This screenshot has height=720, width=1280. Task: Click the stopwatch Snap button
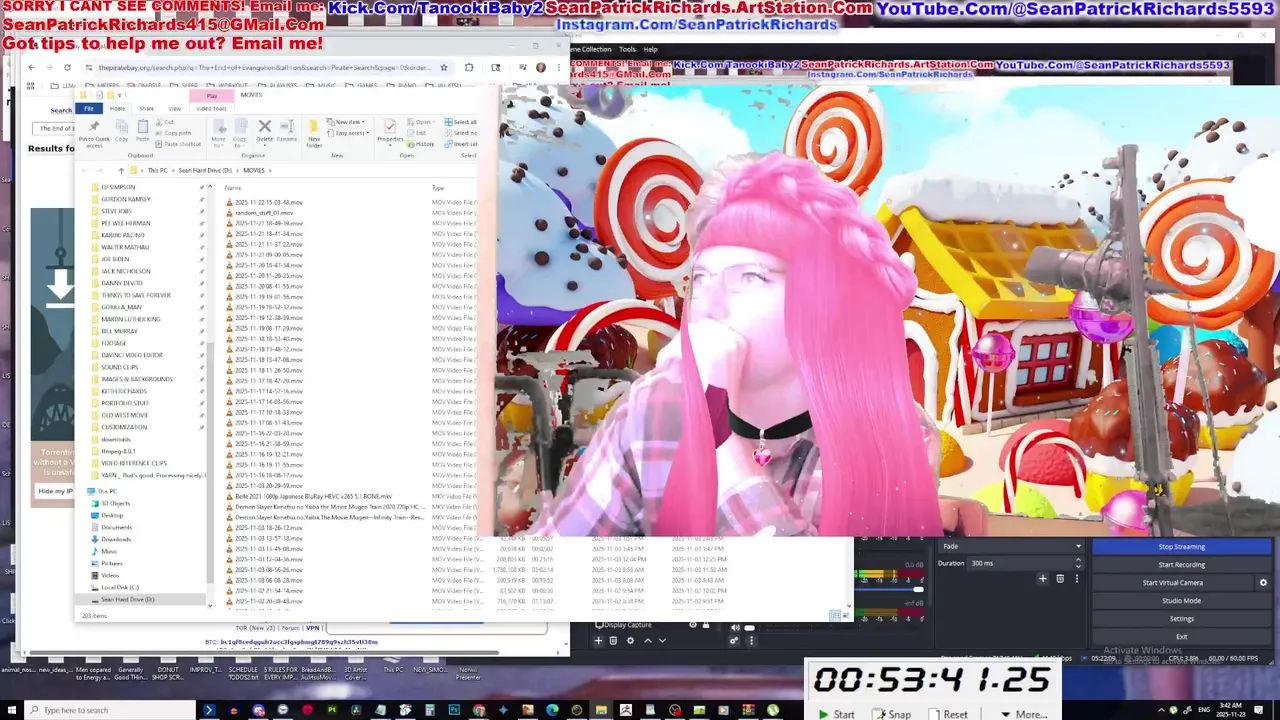pyautogui.click(x=892, y=714)
